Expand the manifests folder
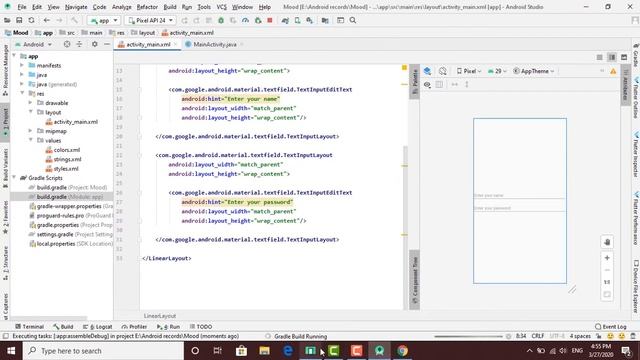 point(22,65)
